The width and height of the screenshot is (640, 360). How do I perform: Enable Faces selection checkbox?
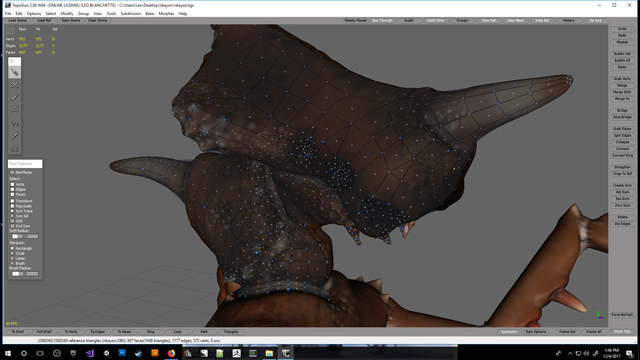pos(12,194)
